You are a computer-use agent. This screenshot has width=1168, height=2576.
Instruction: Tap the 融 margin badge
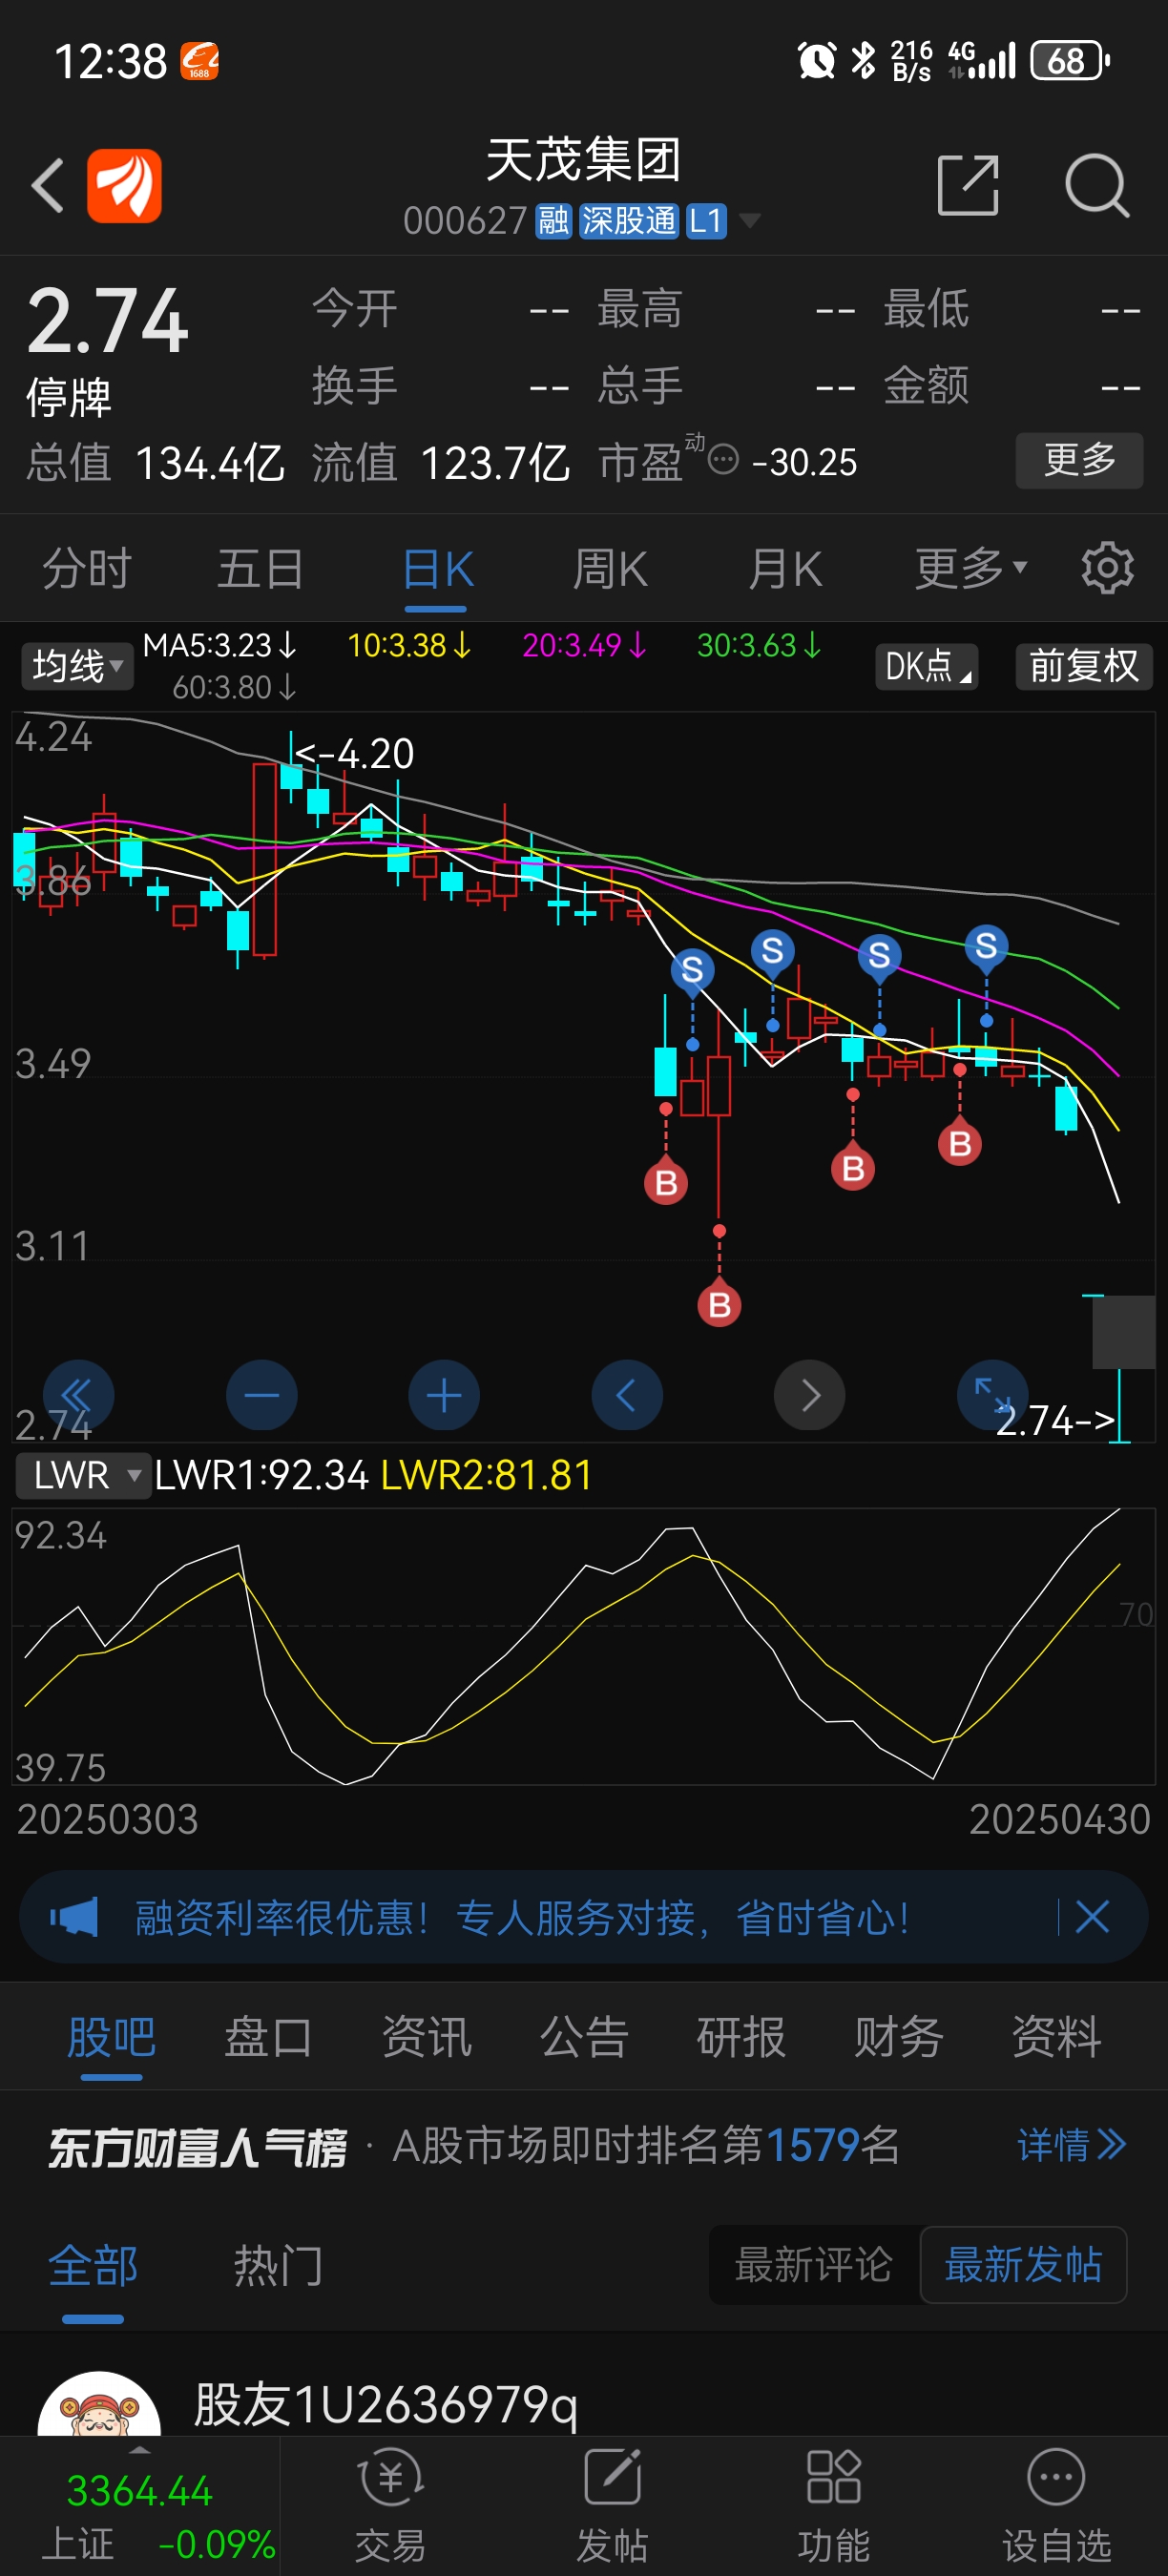[x=553, y=220]
